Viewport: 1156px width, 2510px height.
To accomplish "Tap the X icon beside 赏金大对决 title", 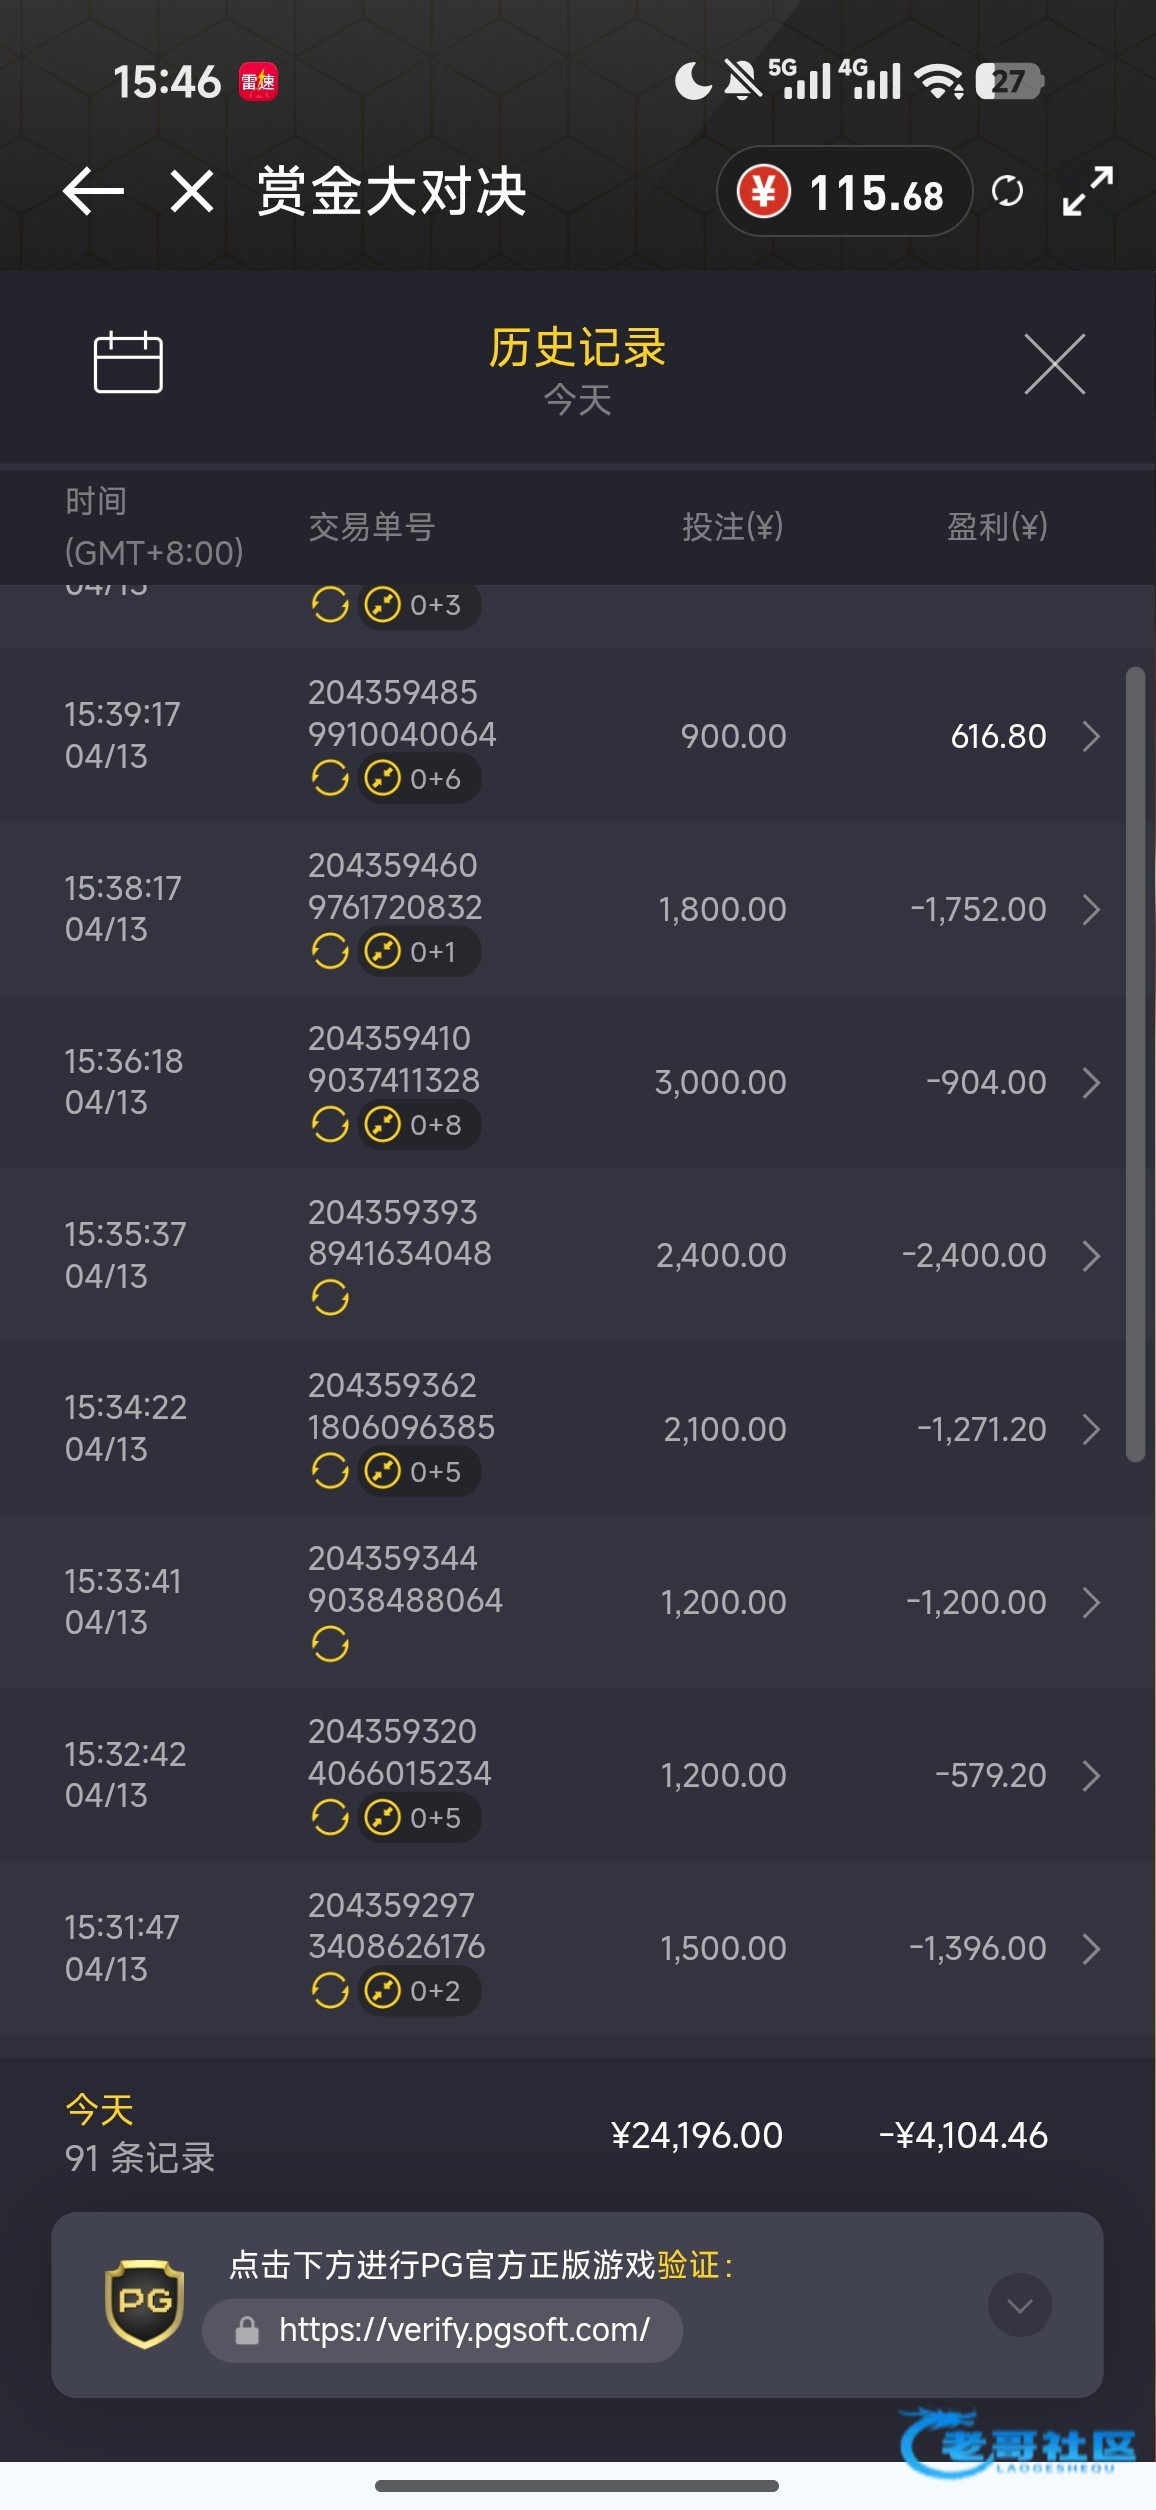I will tap(191, 191).
